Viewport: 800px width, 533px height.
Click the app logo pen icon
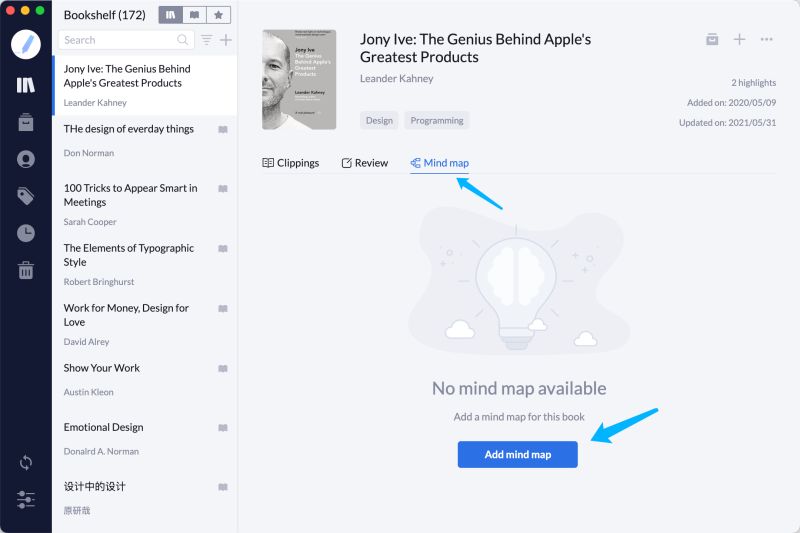point(26,44)
